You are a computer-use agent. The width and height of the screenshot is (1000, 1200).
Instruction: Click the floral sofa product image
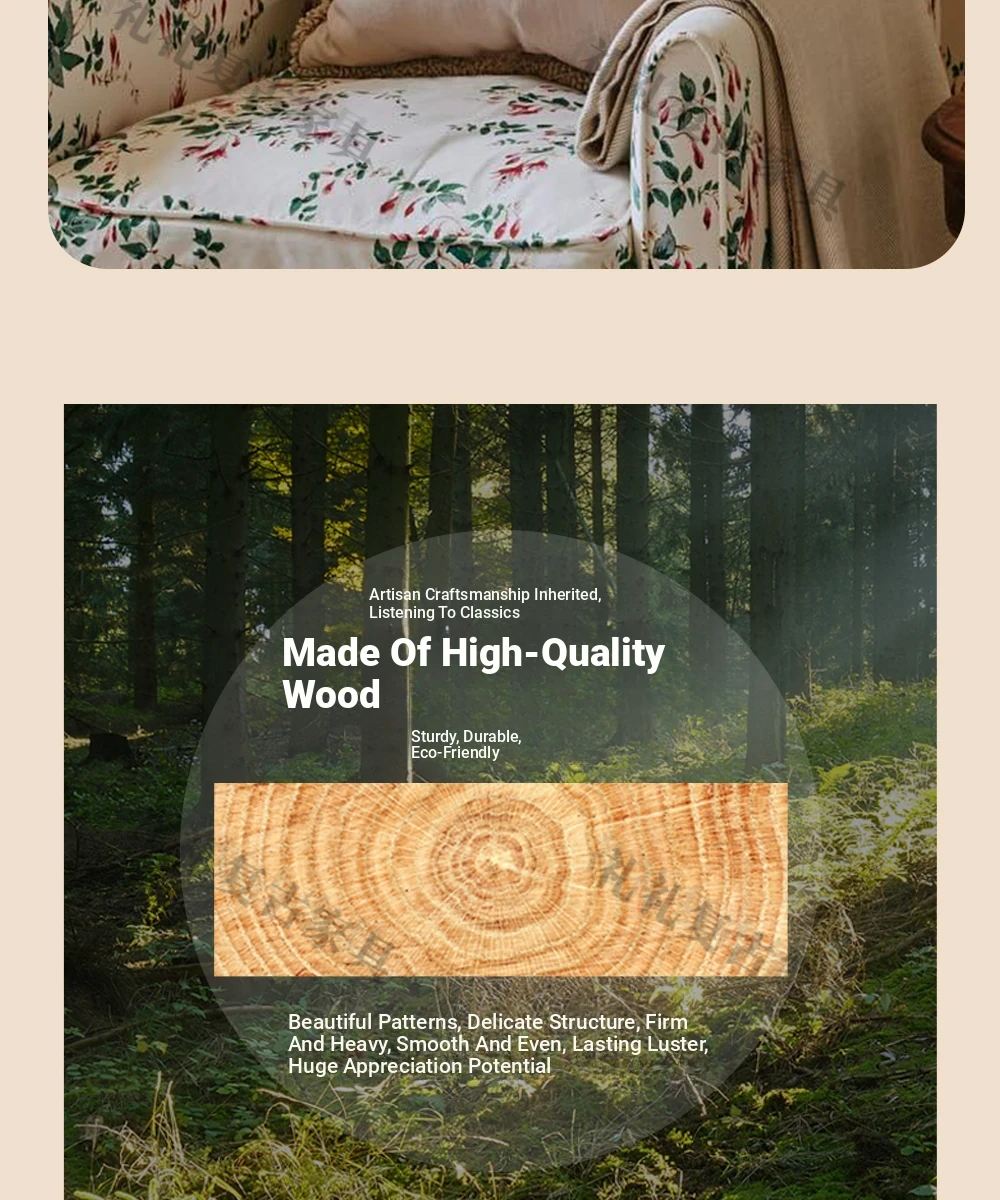click(506, 134)
